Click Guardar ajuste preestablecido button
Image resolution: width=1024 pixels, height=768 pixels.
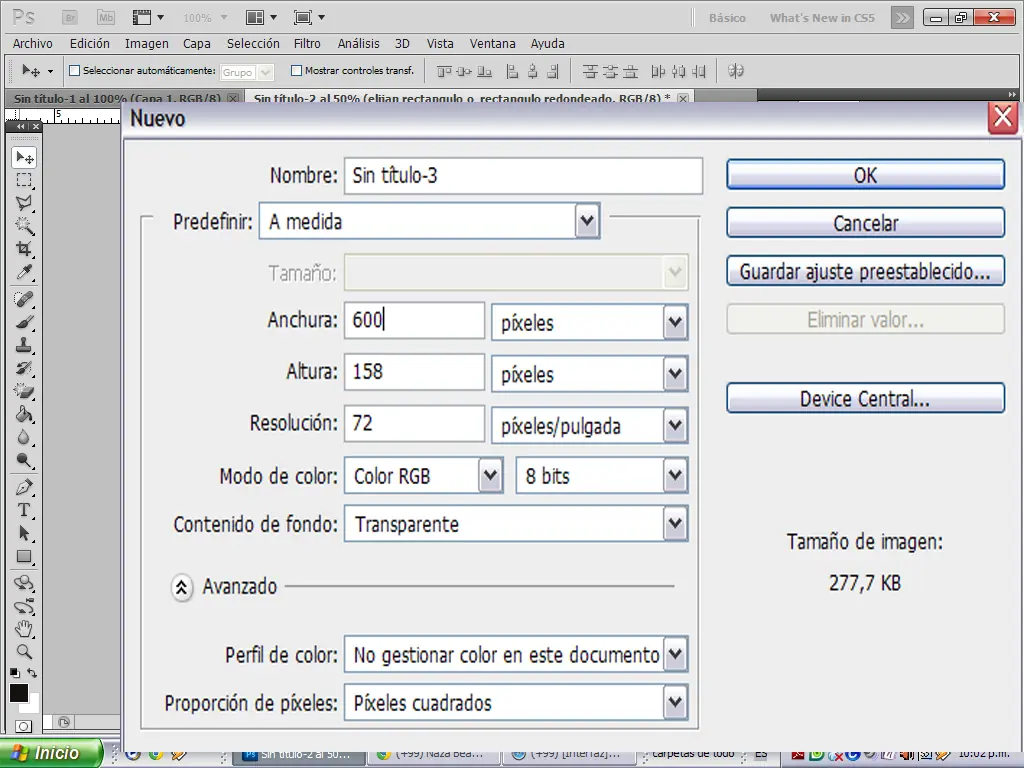pos(865,271)
